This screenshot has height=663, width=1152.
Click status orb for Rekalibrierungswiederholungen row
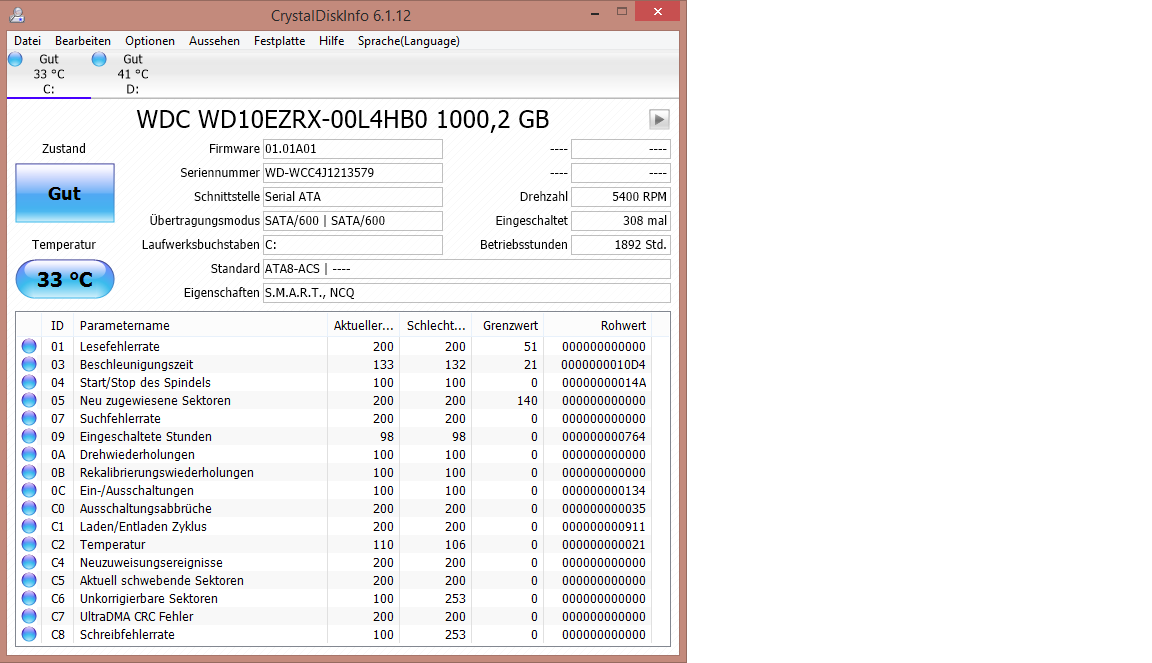29,473
